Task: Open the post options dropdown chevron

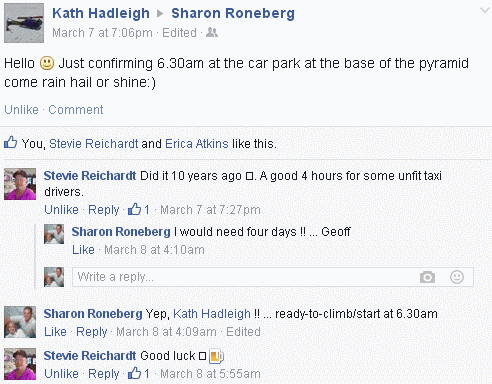Action: tap(484, 11)
